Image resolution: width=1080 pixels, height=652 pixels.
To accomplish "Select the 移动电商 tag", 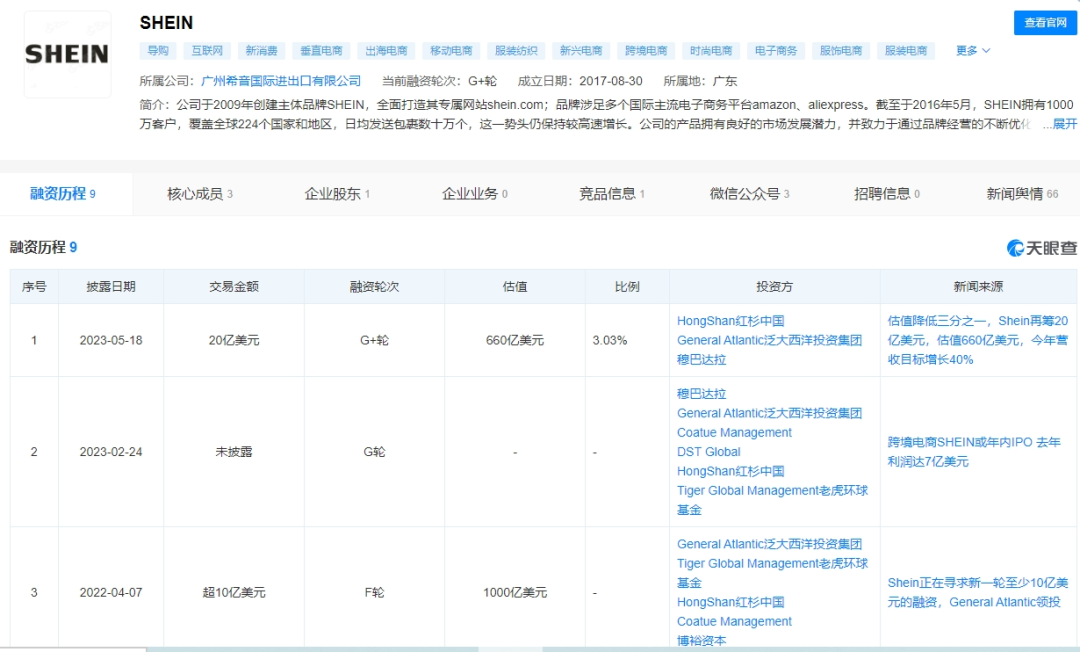I will (x=451, y=51).
